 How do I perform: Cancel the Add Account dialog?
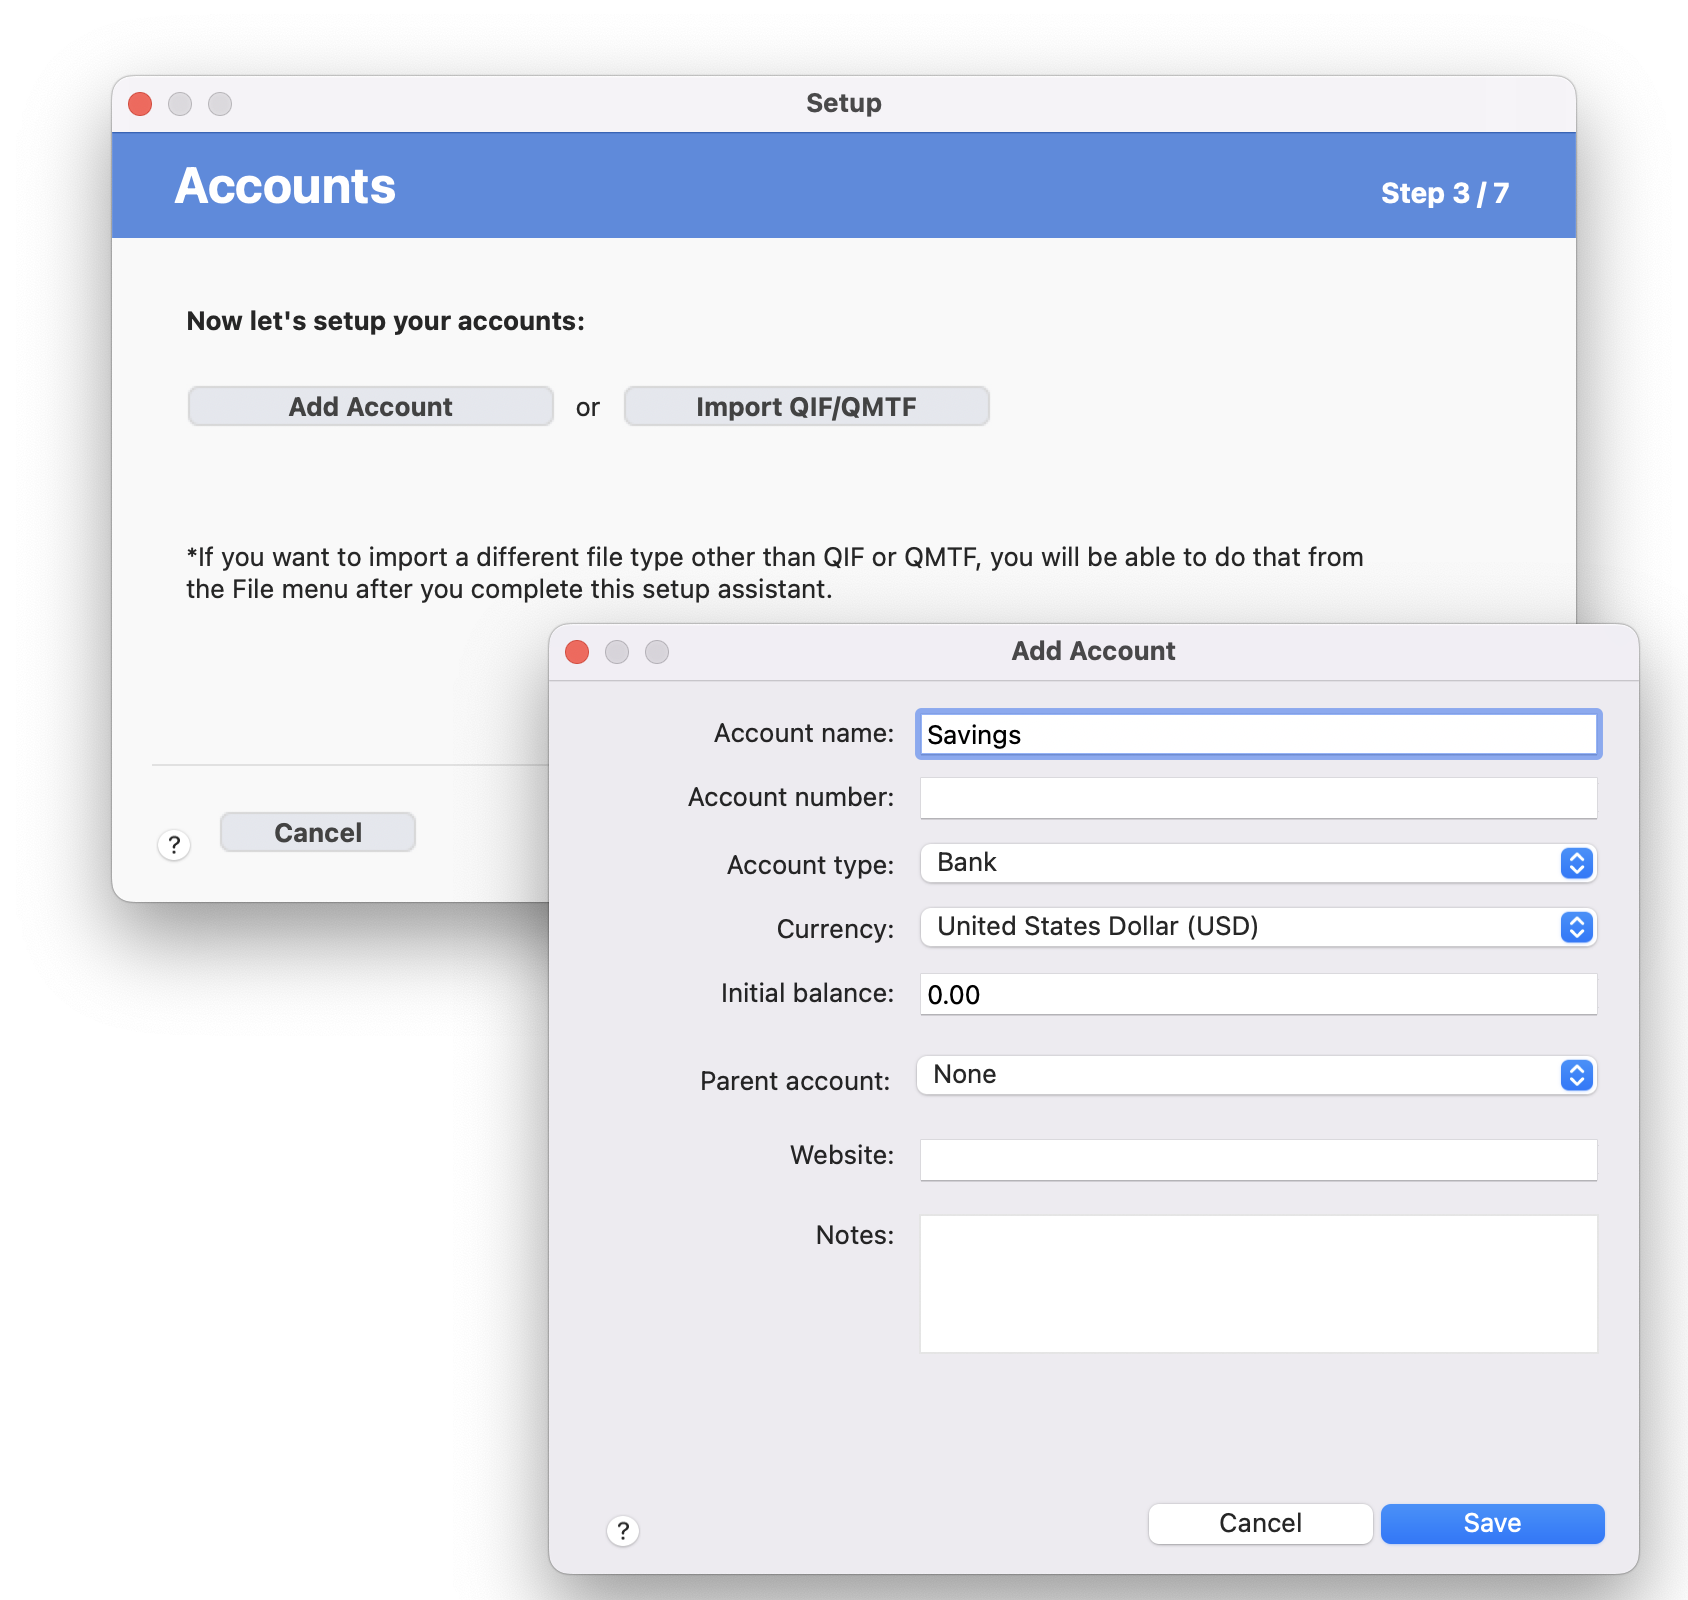coord(1260,1523)
